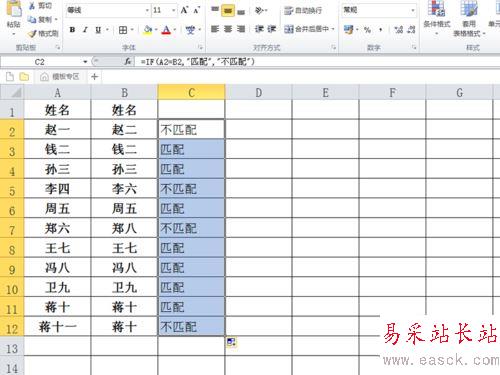The width and height of the screenshot is (500, 375).
Task: Open the font name dropdown
Action: 147,10
